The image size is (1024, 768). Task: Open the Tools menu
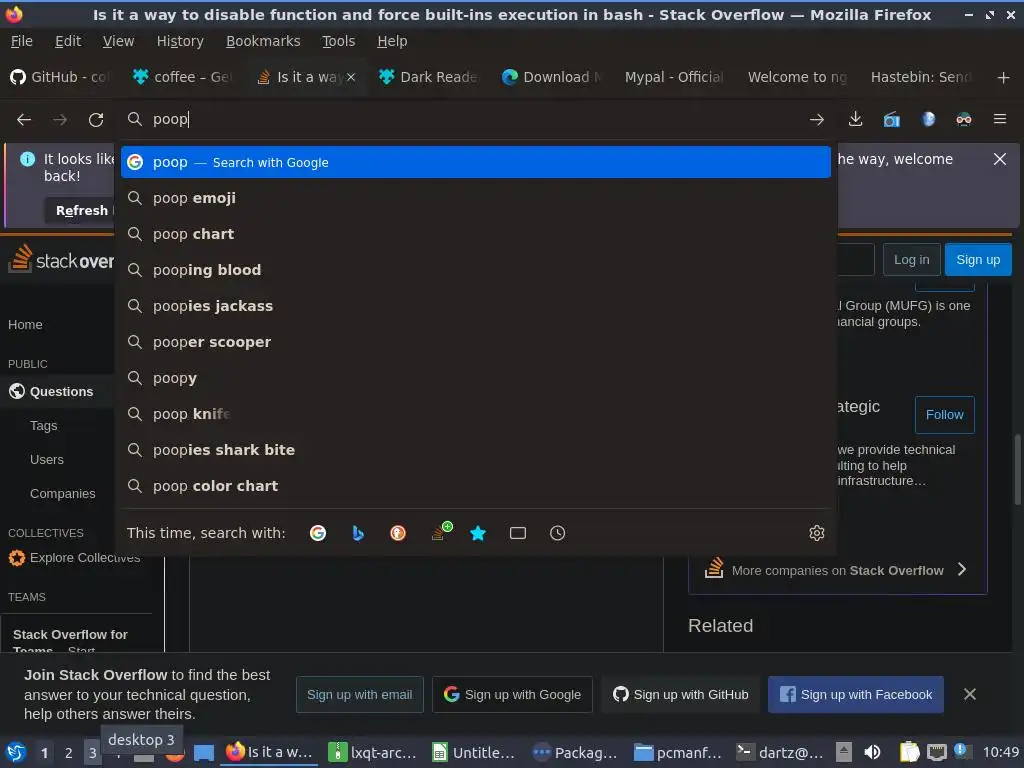click(x=338, y=41)
